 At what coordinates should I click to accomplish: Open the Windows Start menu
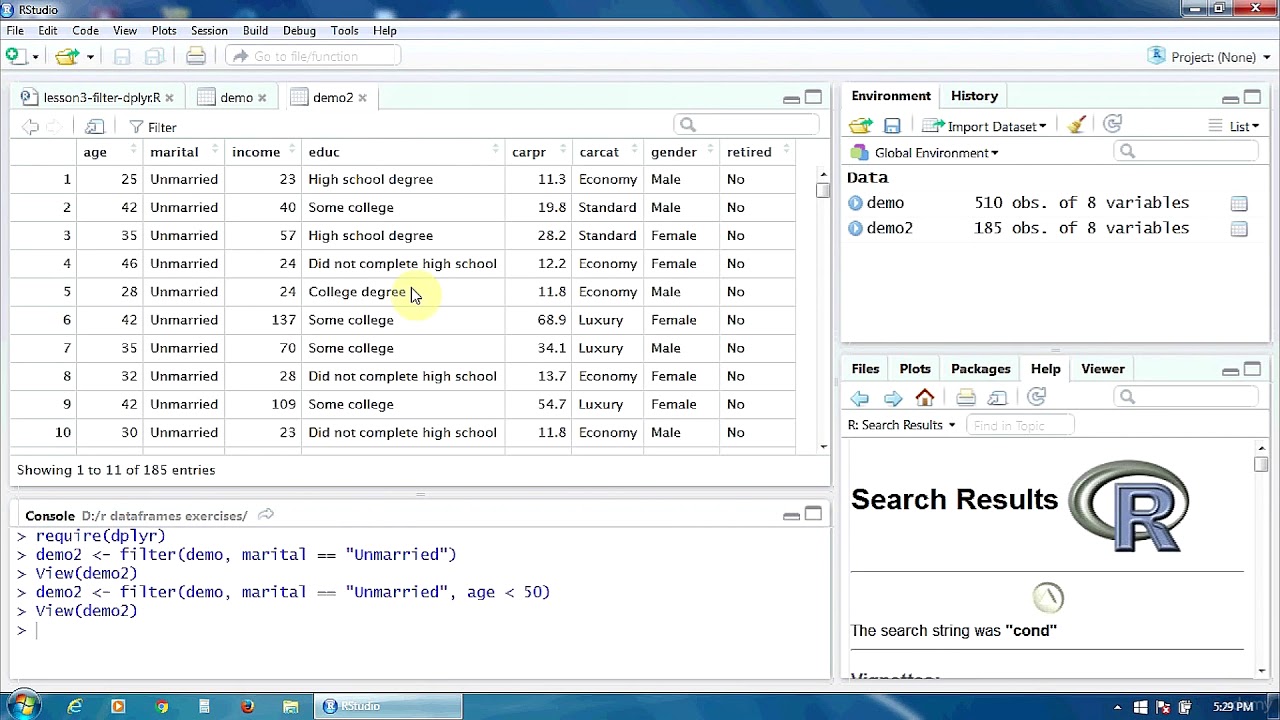(x=22, y=705)
